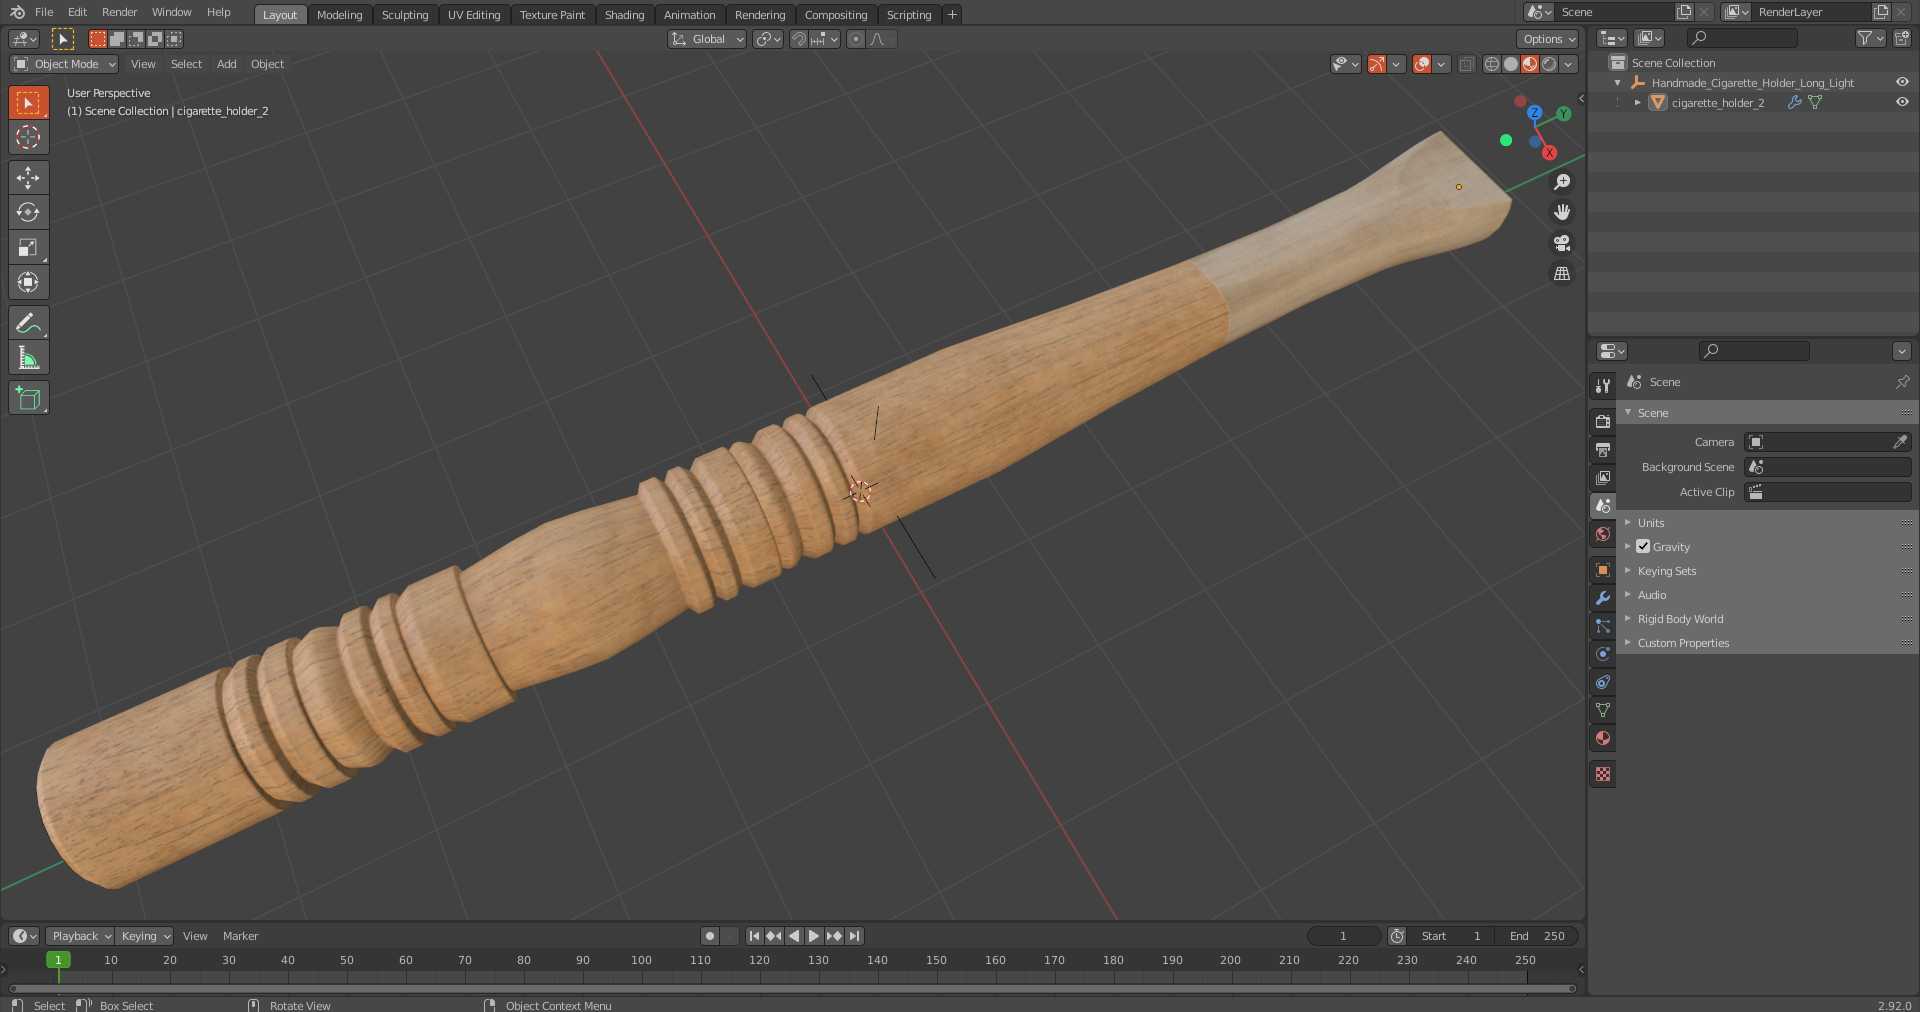Image resolution: width=1920 pixels, height=1012 pixels.
Task: Open the timeline Keying popover
Action: (144, 936)
